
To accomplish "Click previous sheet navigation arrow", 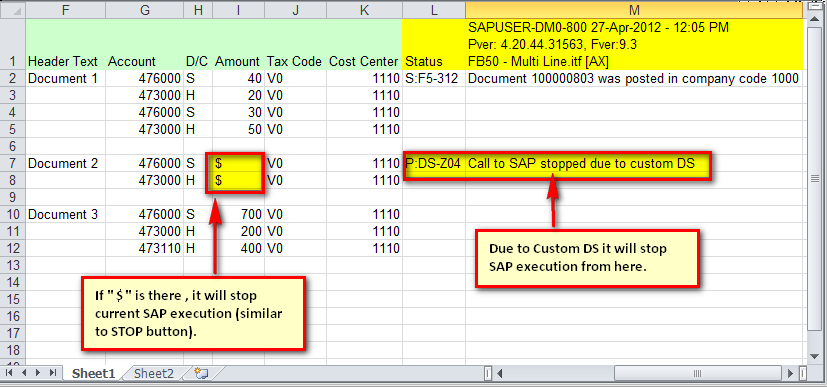I will coord(24,373).
